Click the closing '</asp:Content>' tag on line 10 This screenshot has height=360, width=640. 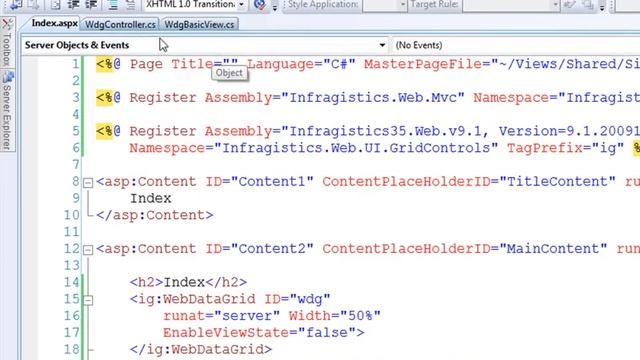click(x=155, y=215)
